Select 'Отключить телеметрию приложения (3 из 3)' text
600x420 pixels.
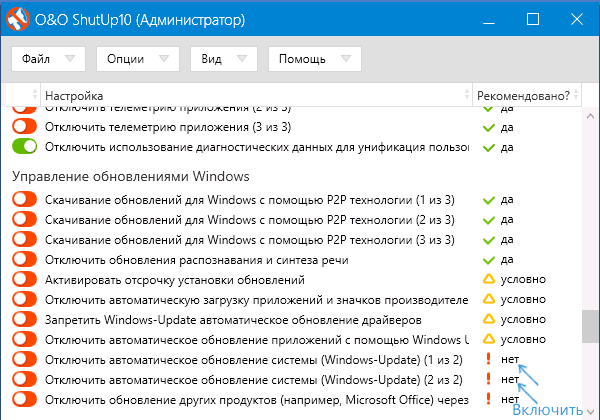click(x=168, y=127)
